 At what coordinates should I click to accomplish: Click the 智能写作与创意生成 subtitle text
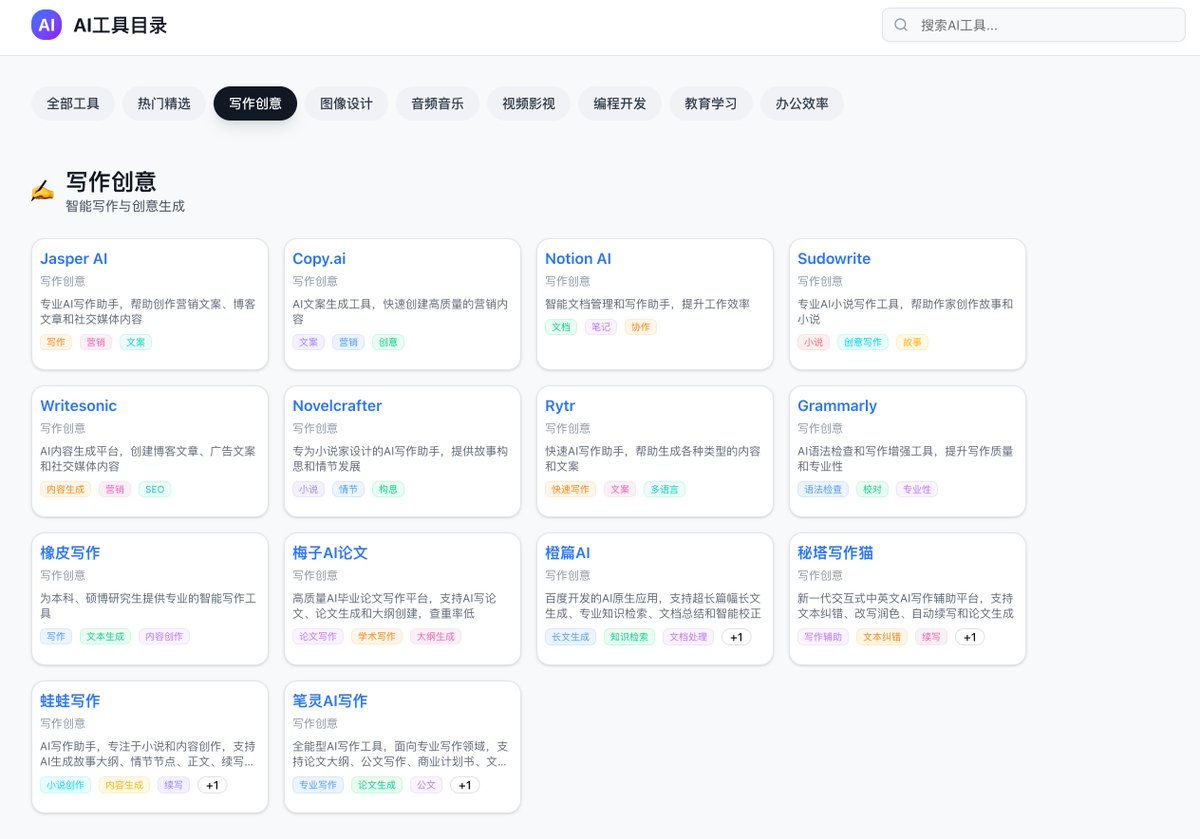coord(125,206)
